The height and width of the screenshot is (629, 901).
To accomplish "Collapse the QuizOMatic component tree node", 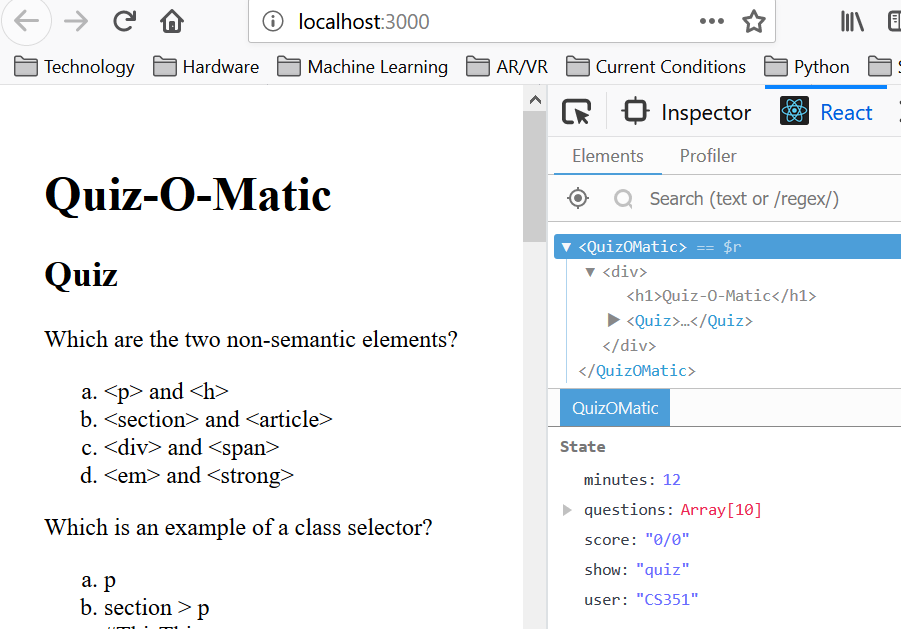I will [566, 247].
